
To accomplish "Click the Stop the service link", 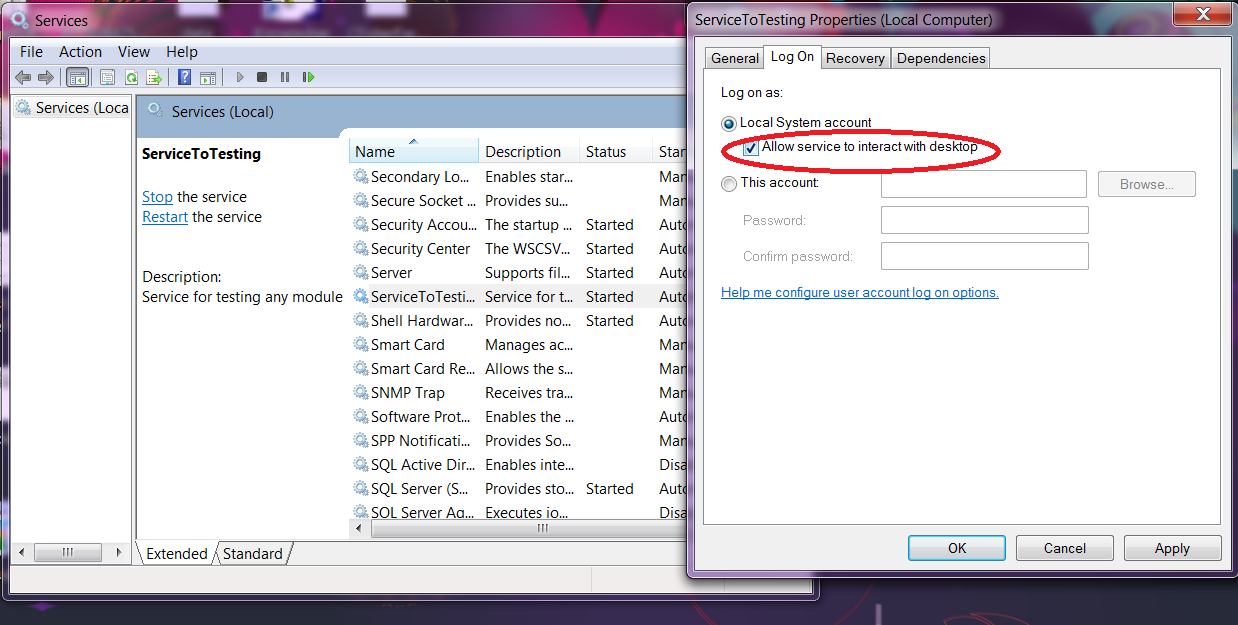I will click(157, 196).
